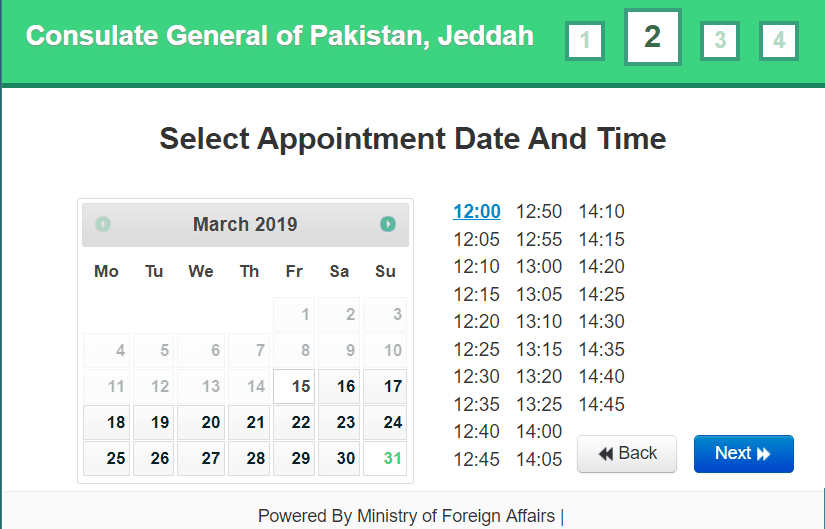This screenshot has width=825, height=529.
Task: Choose March 22 in the calendar
Action: [295, 422]
